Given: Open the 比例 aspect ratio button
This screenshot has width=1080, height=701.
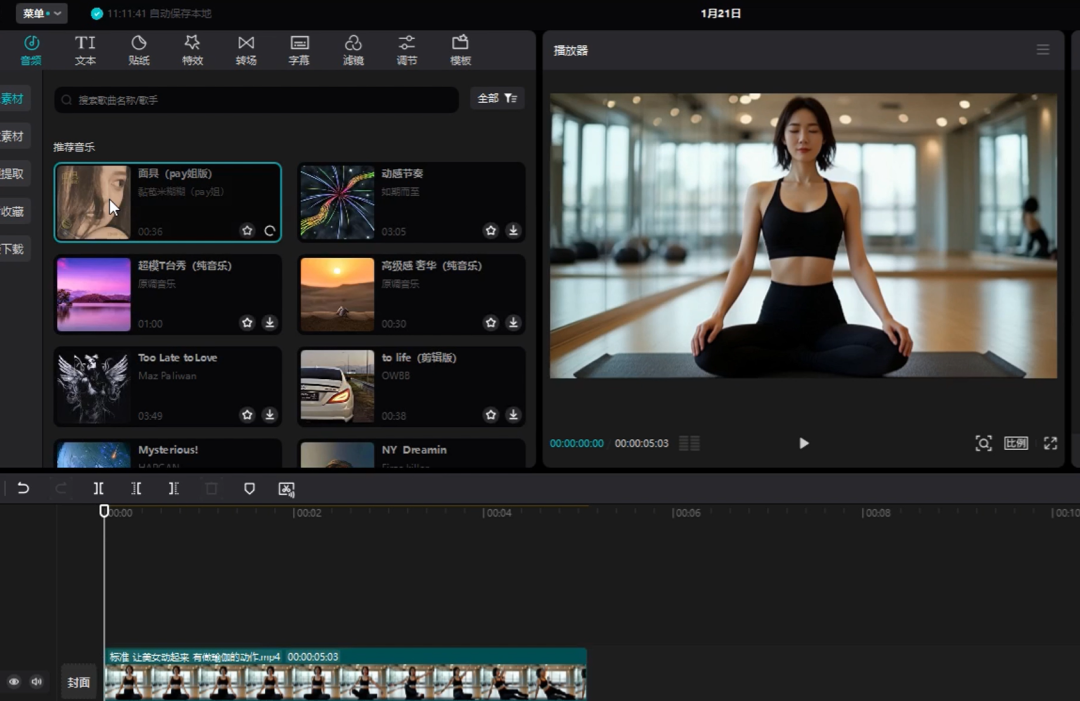Looking at the screenshot, I should pyautogui.click(x=1016, y=443).
